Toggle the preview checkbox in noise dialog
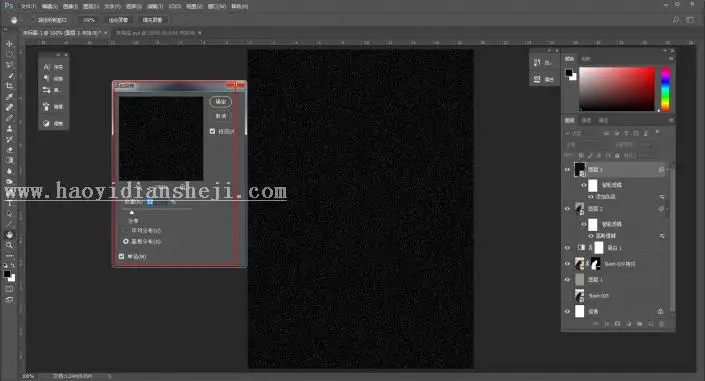 (212, 131)
